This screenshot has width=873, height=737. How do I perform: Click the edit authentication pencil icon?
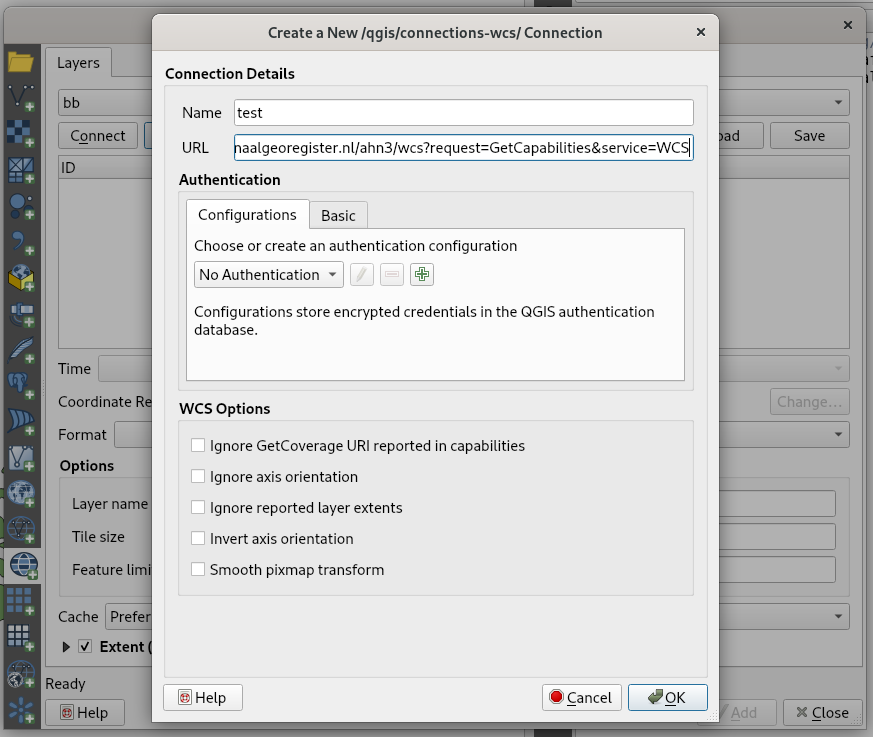pos(361,274)
